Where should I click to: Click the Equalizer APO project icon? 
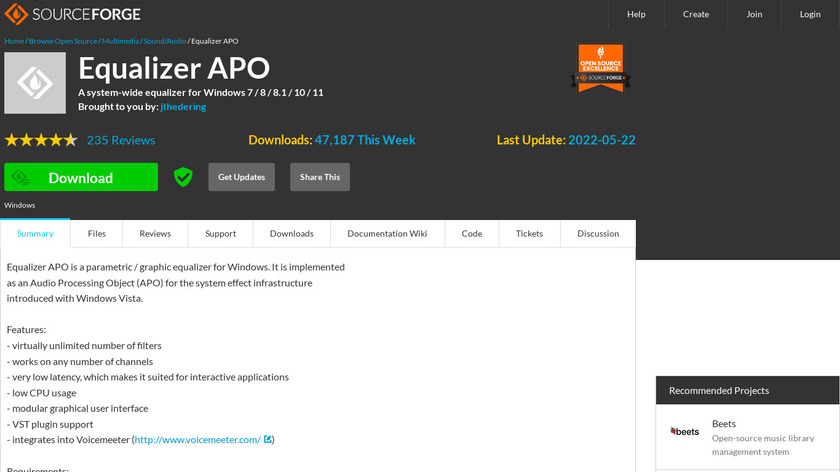tap(35, 83)
